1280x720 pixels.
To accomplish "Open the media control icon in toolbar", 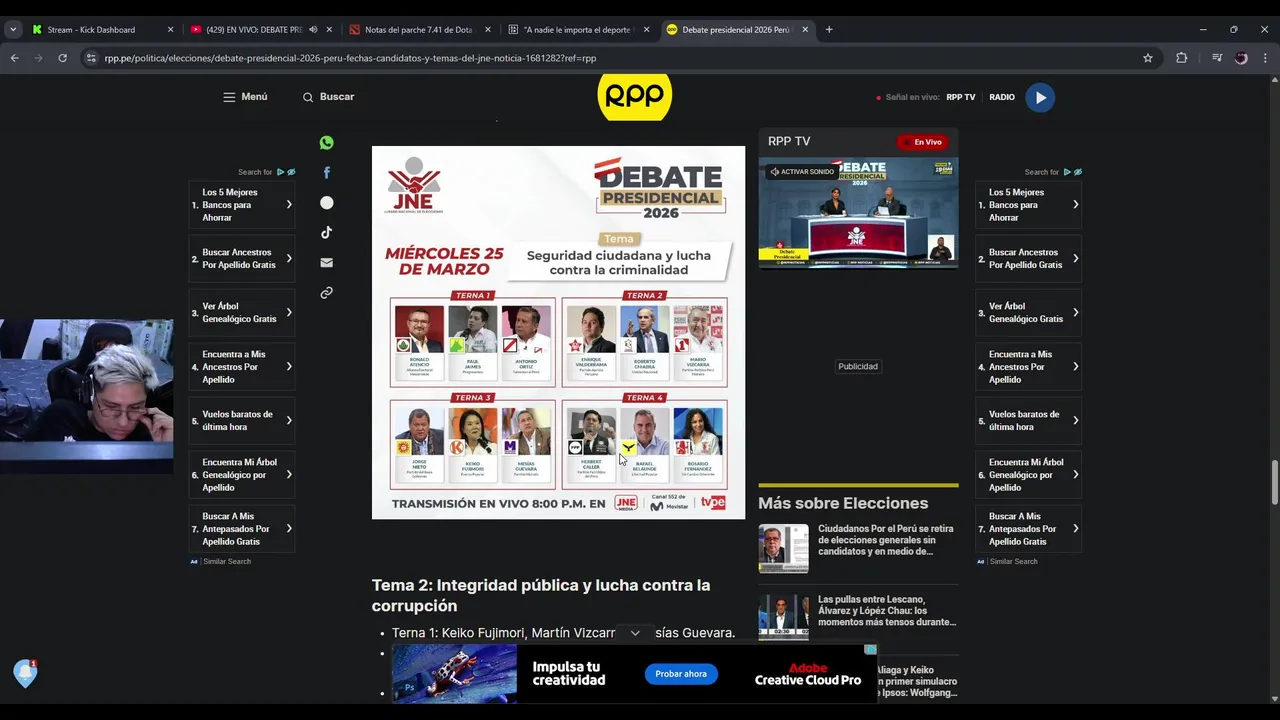I will click(x=1217, y=58).
